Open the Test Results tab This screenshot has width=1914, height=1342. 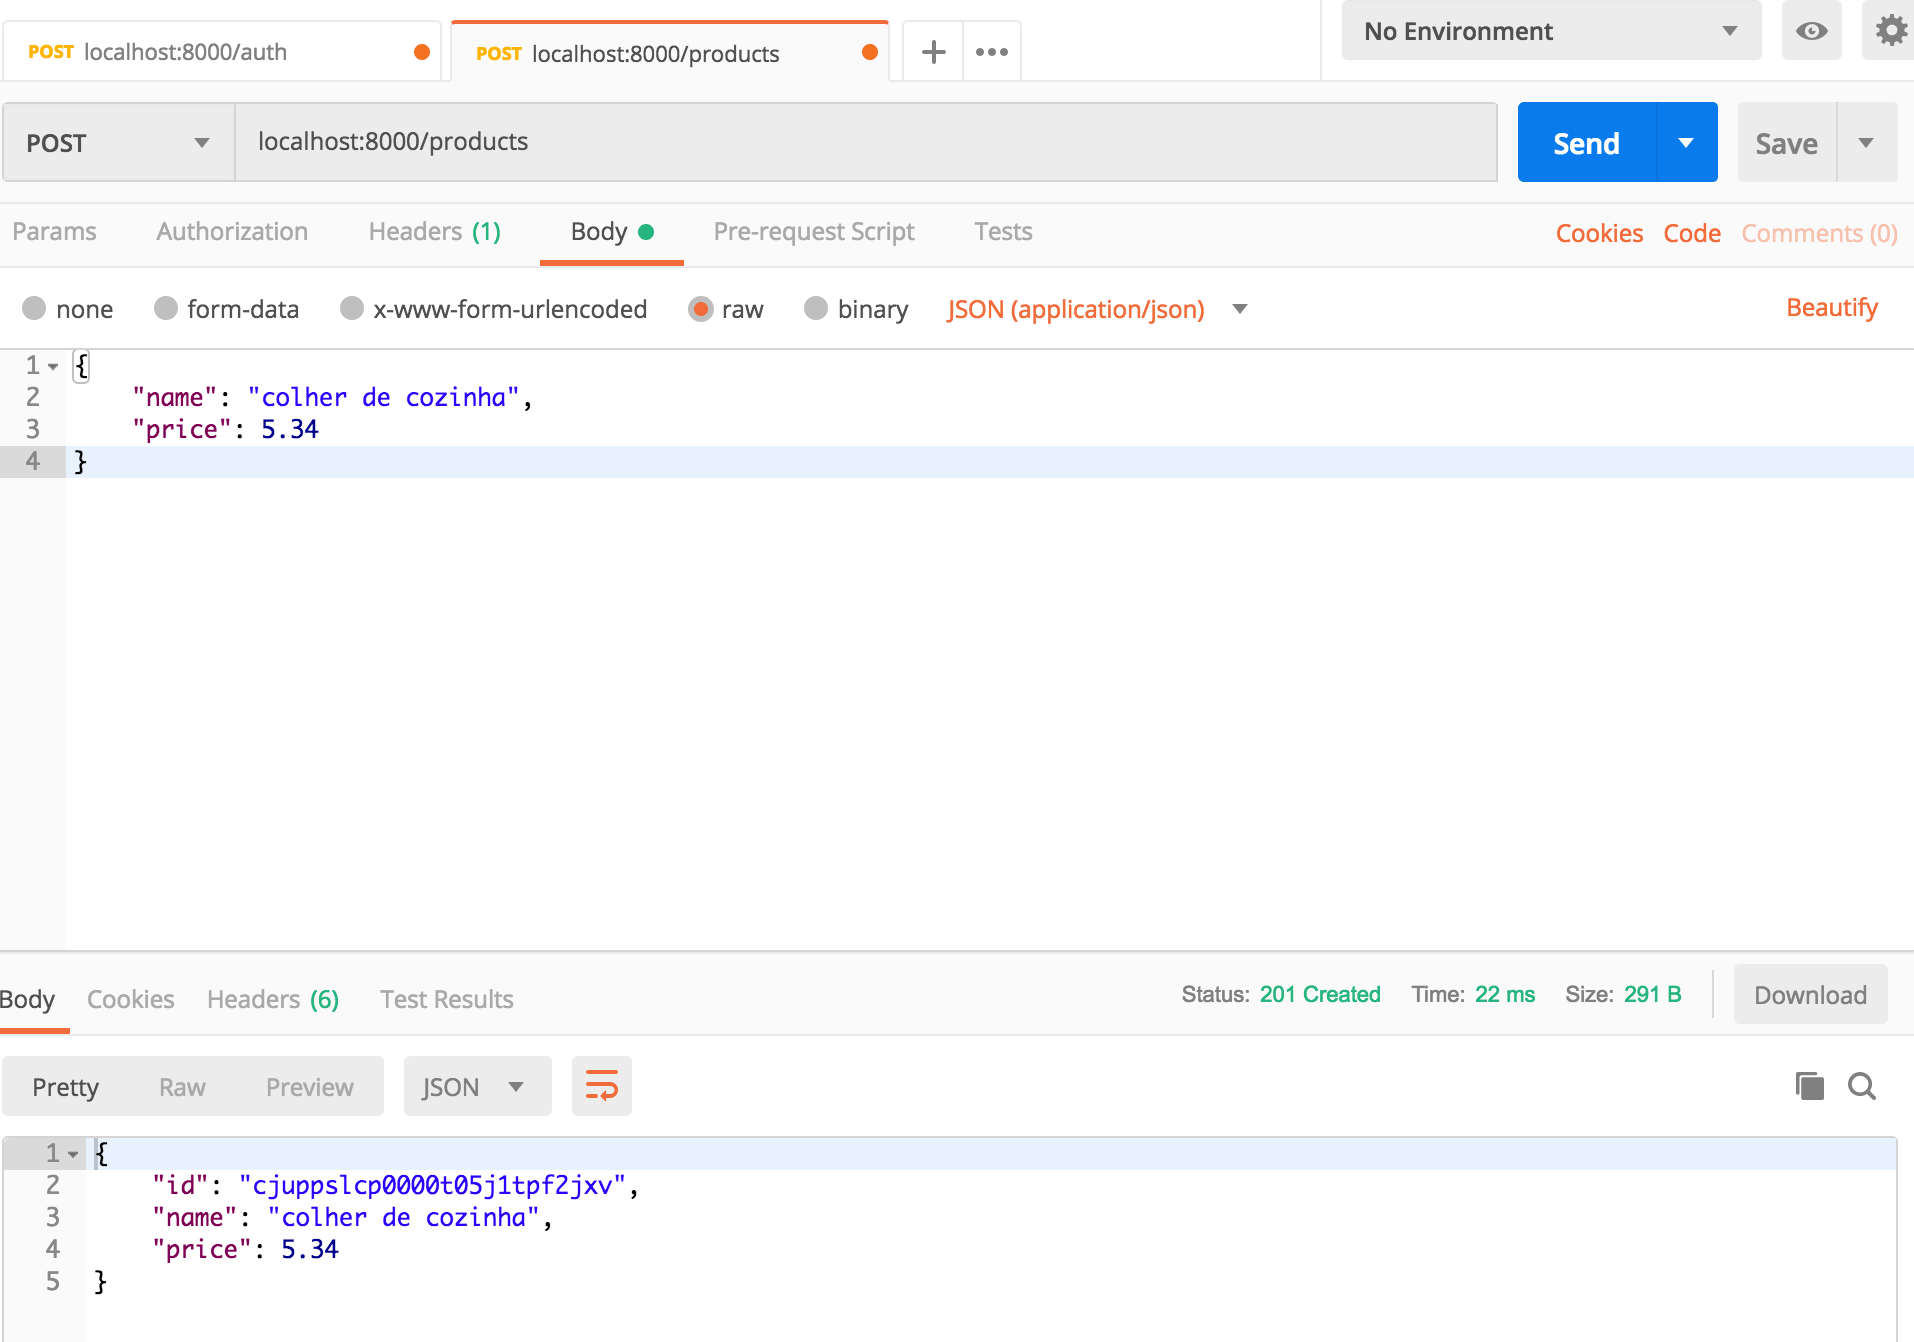click(x=446, y=999)
